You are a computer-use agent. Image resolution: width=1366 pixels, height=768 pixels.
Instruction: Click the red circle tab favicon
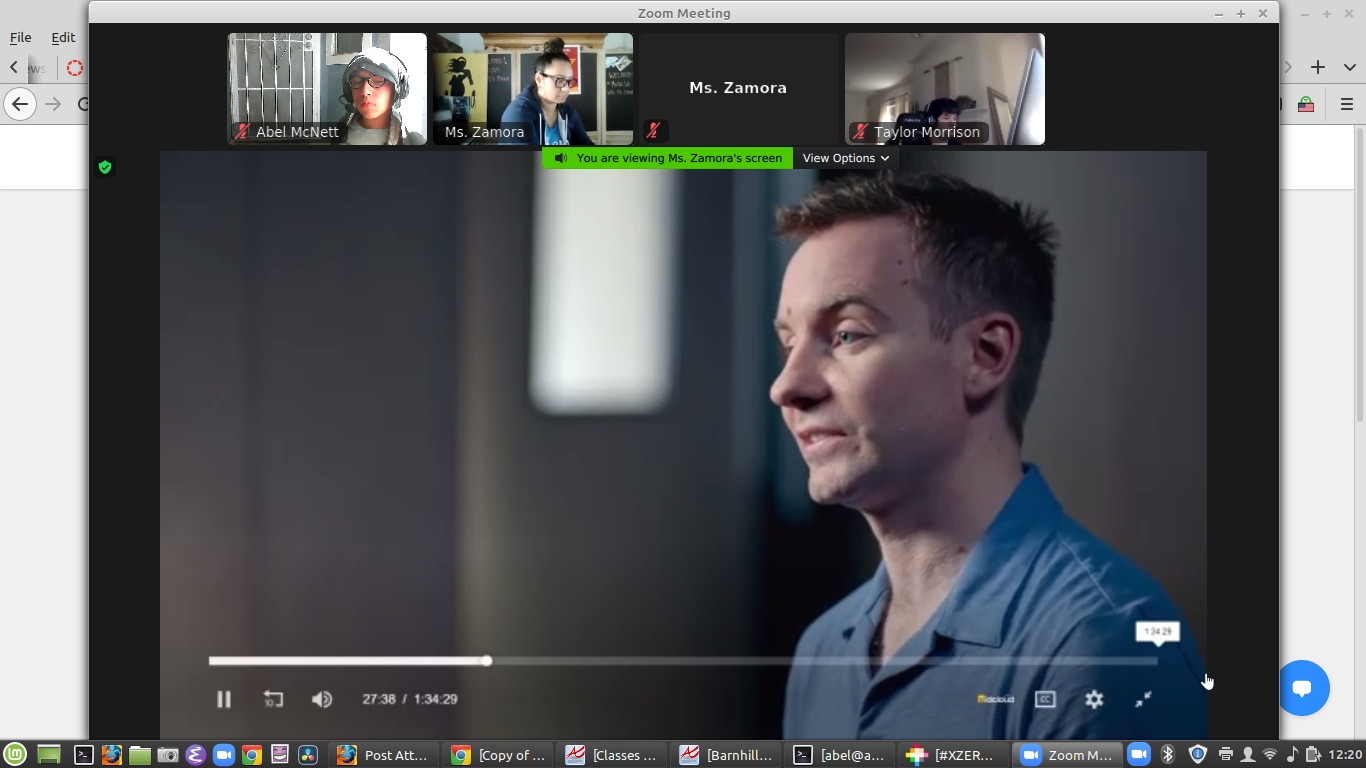tap(74, 68)
